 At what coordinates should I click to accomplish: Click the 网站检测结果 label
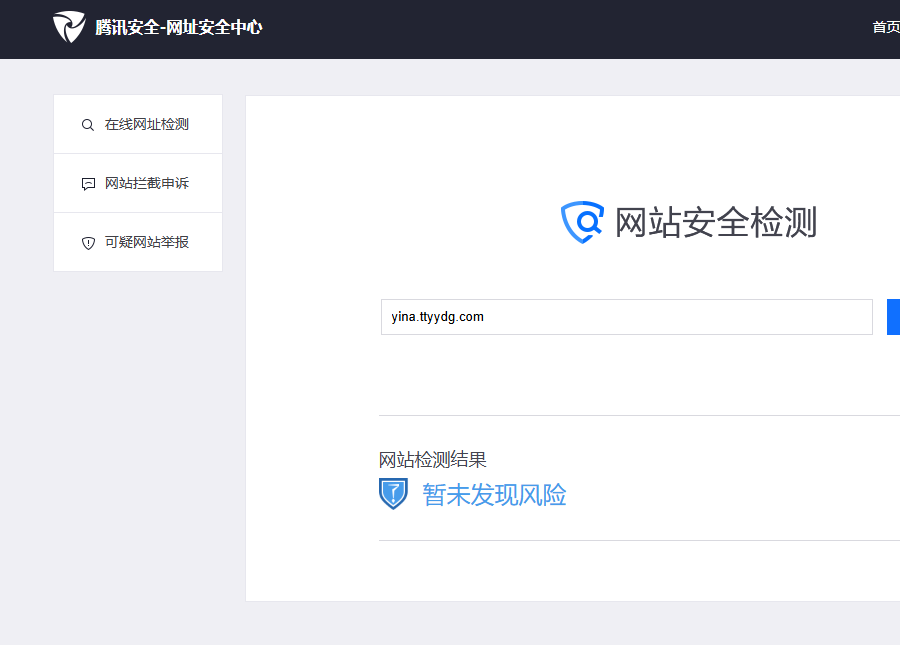click(x=433, y=460)
